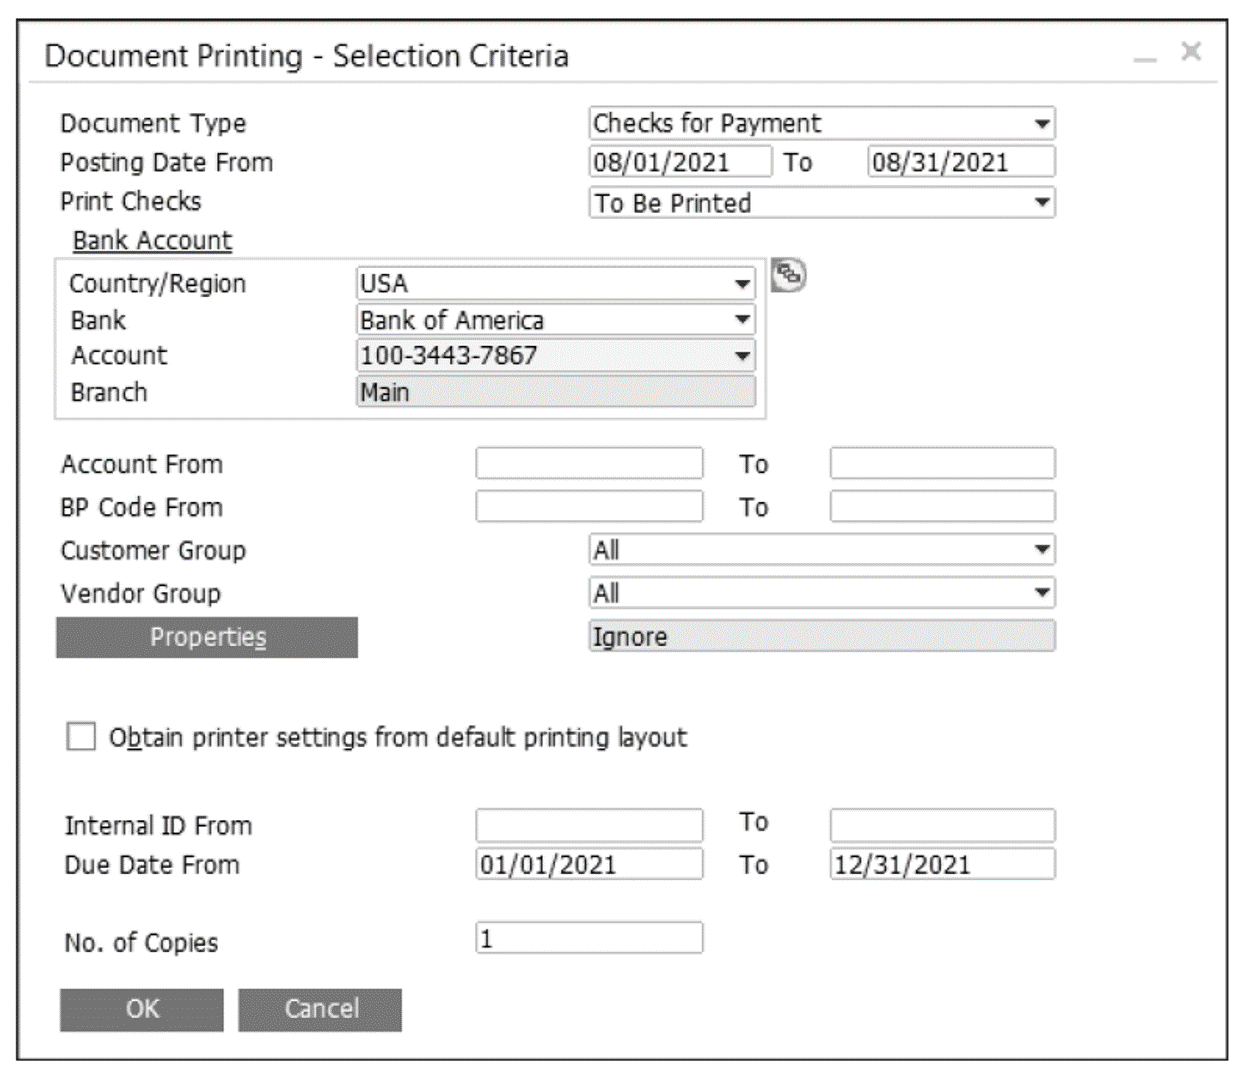Open the Vendor Group dropdown
1245x1080 pixels.
(x=1043, y=592)
